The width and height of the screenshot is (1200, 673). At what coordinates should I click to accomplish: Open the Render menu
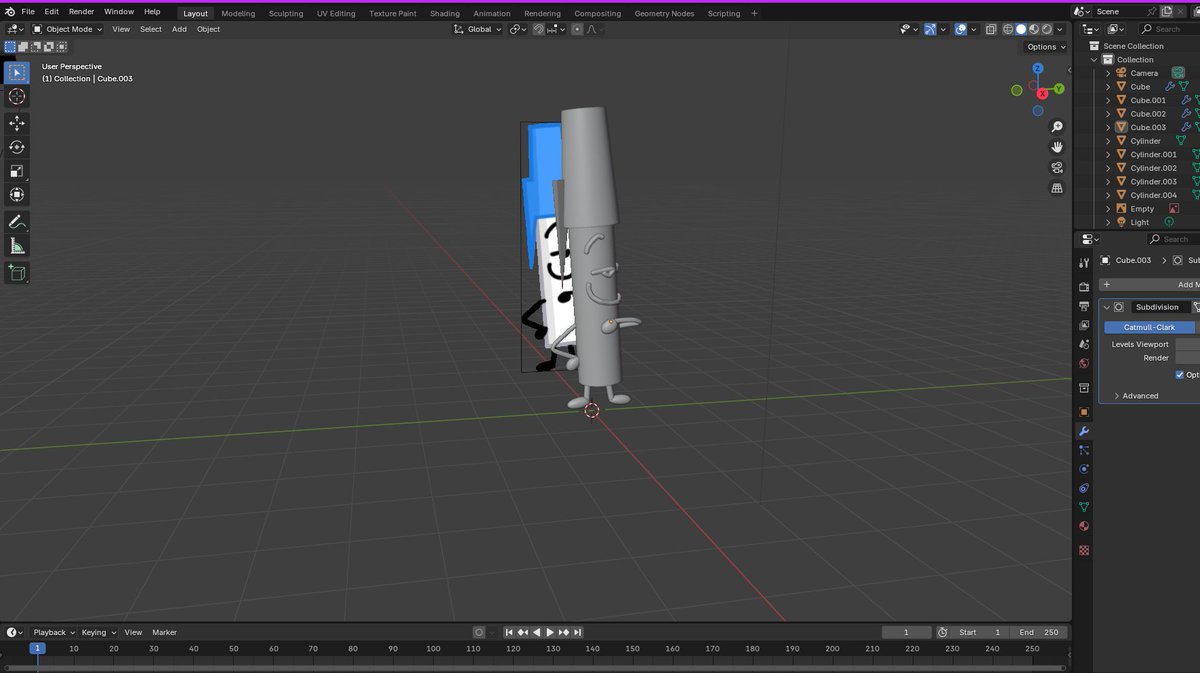point(81,11)
